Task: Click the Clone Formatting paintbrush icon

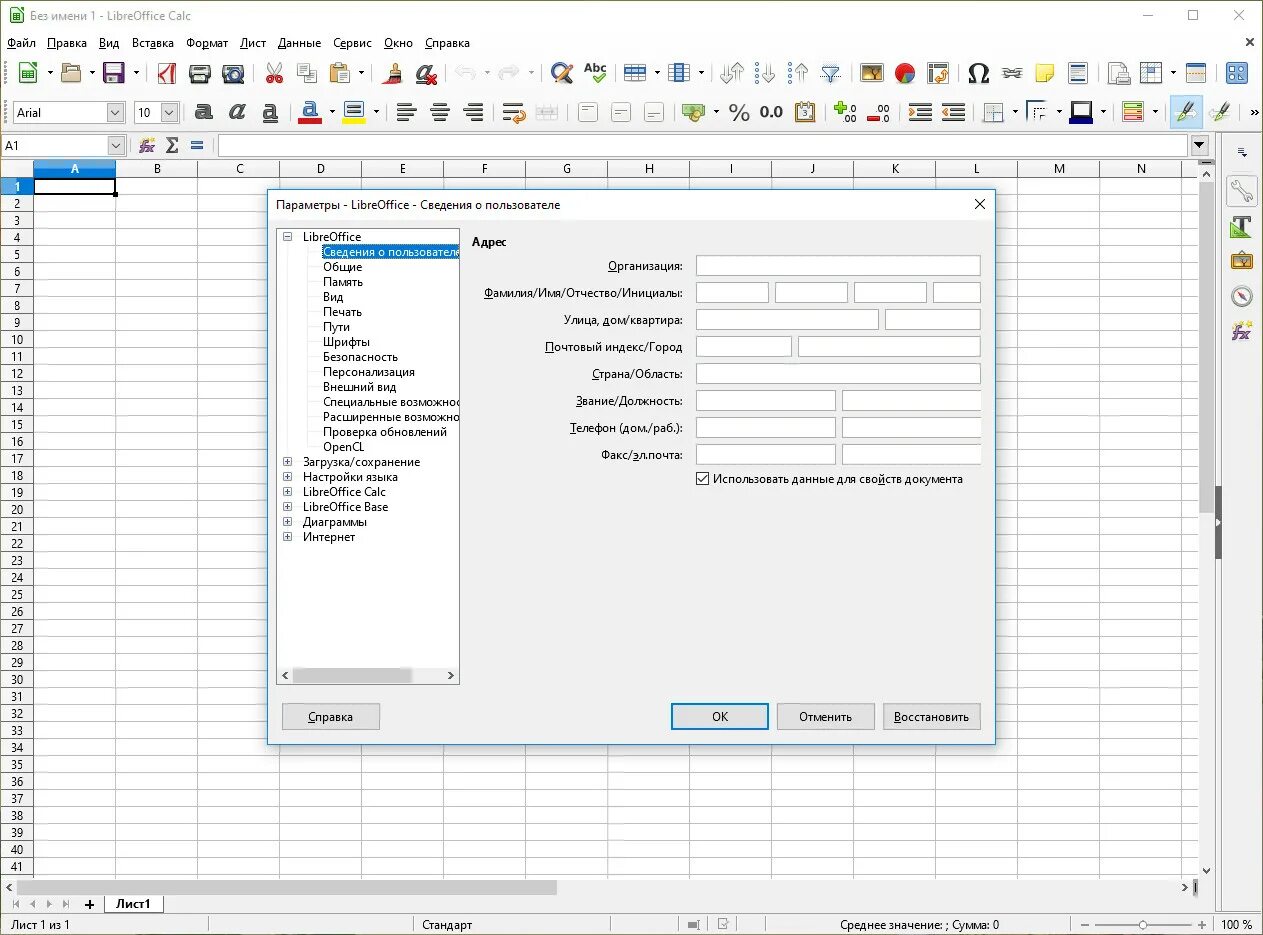Action: click(394, 73)
